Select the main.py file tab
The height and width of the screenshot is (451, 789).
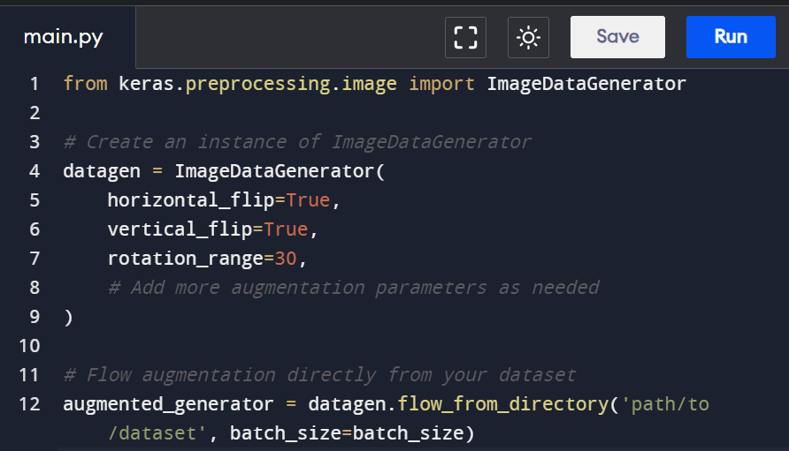[x=63, y=38]
